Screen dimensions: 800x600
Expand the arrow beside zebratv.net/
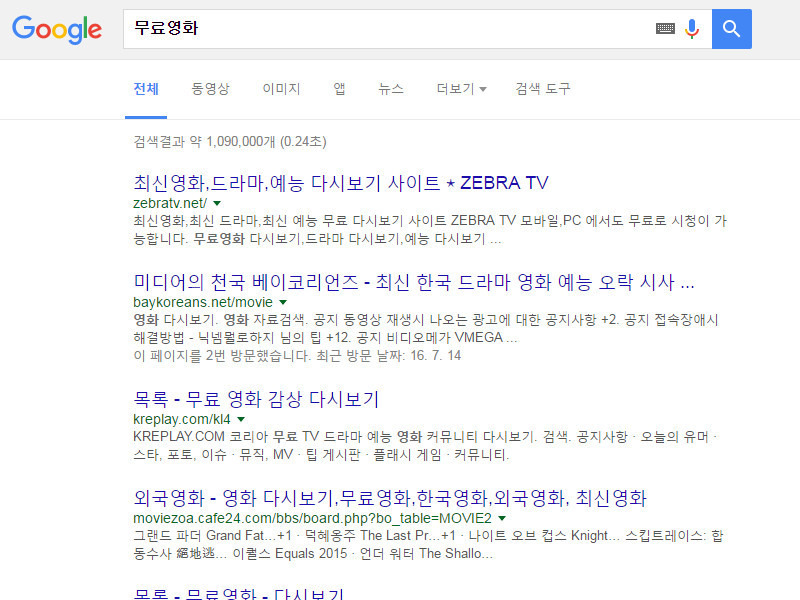(x=217, y=203)
